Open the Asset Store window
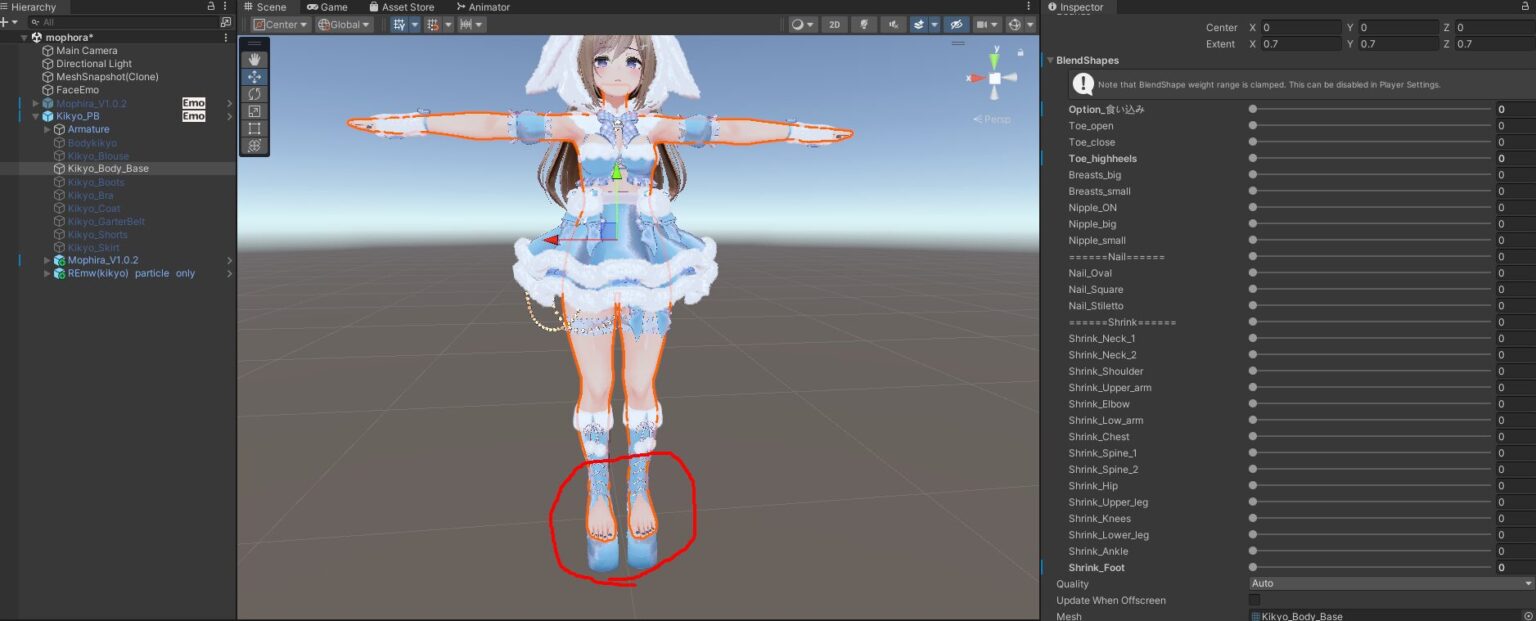 click(402, 7)
